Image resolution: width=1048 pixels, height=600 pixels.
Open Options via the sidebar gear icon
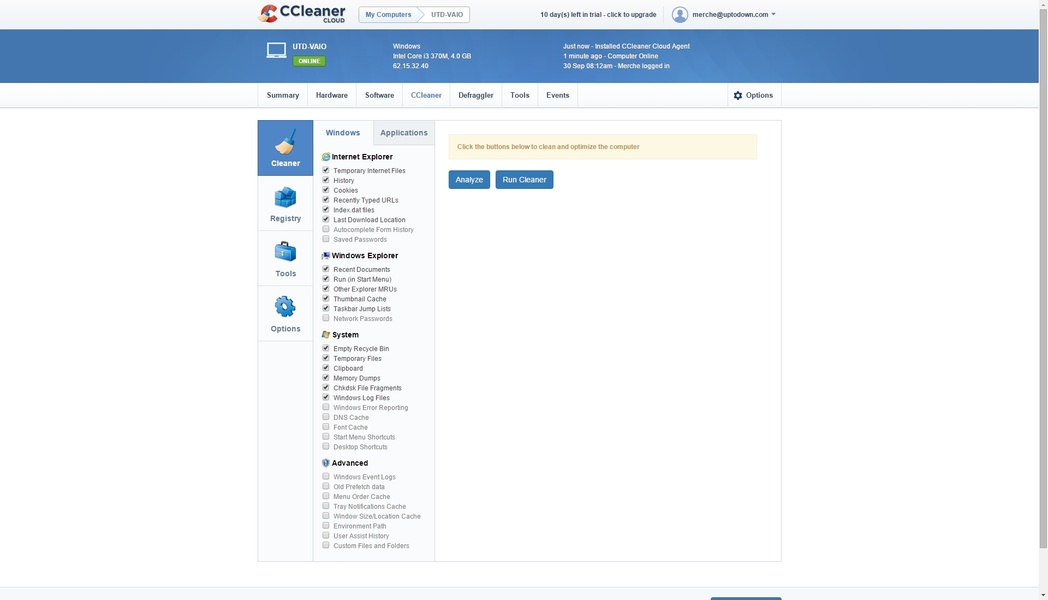pyautogui.click(x=285, y=307)
